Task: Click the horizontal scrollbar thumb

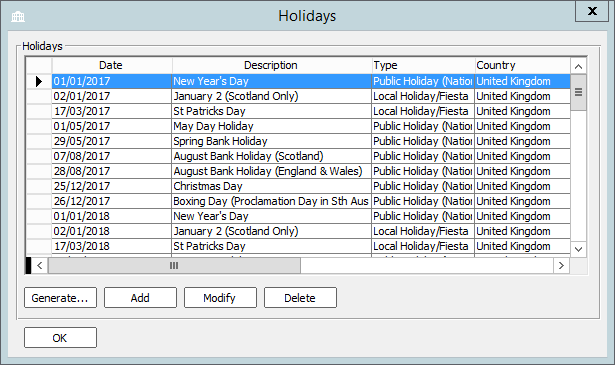Action: click(x=174, y=265)
